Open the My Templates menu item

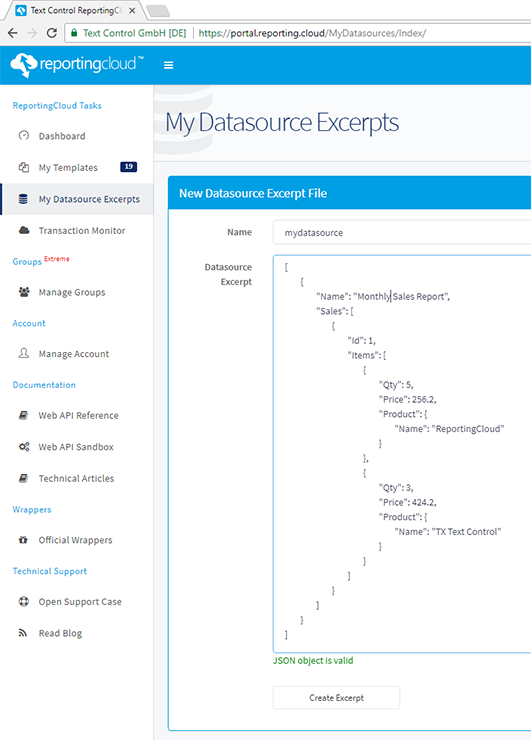(x=68, y=168)
